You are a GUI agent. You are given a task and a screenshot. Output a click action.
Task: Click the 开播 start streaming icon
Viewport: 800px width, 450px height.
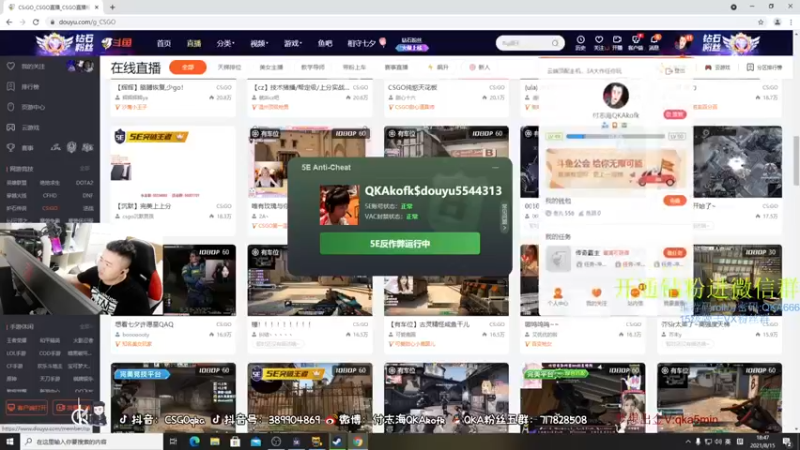click(x=617, y=42)
